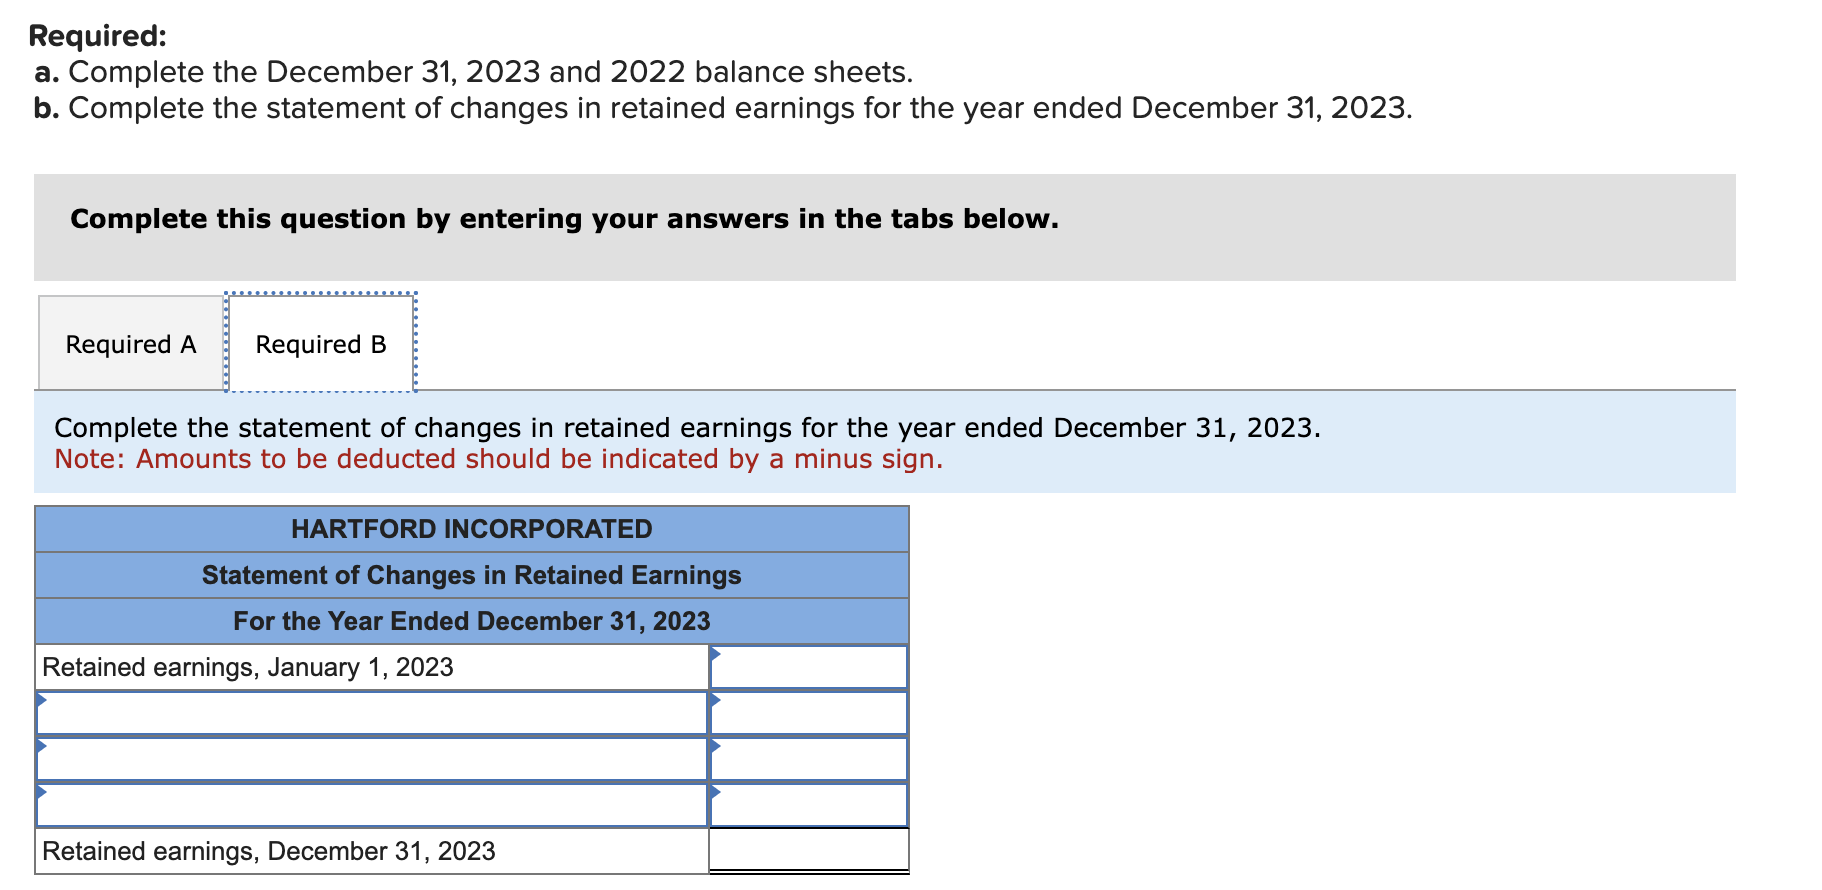Click the Retained earnings, December 31, 2023 input field

pyautogui.click(x=808, y=848)
